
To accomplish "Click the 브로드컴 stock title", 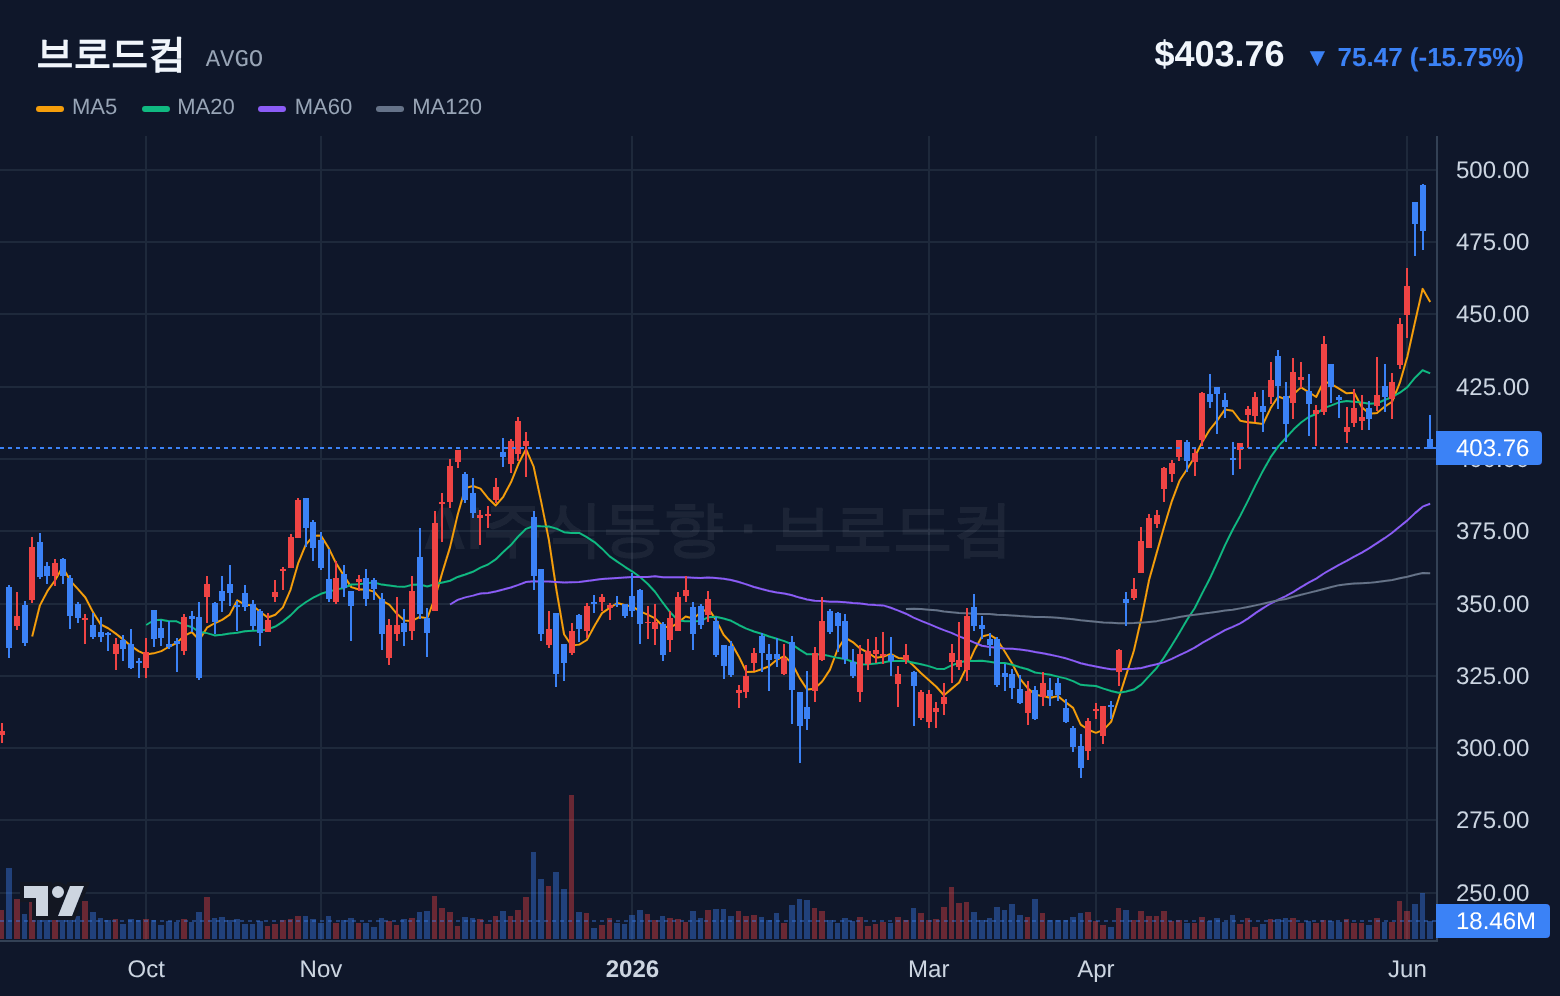I will click(x=110, y=55).
